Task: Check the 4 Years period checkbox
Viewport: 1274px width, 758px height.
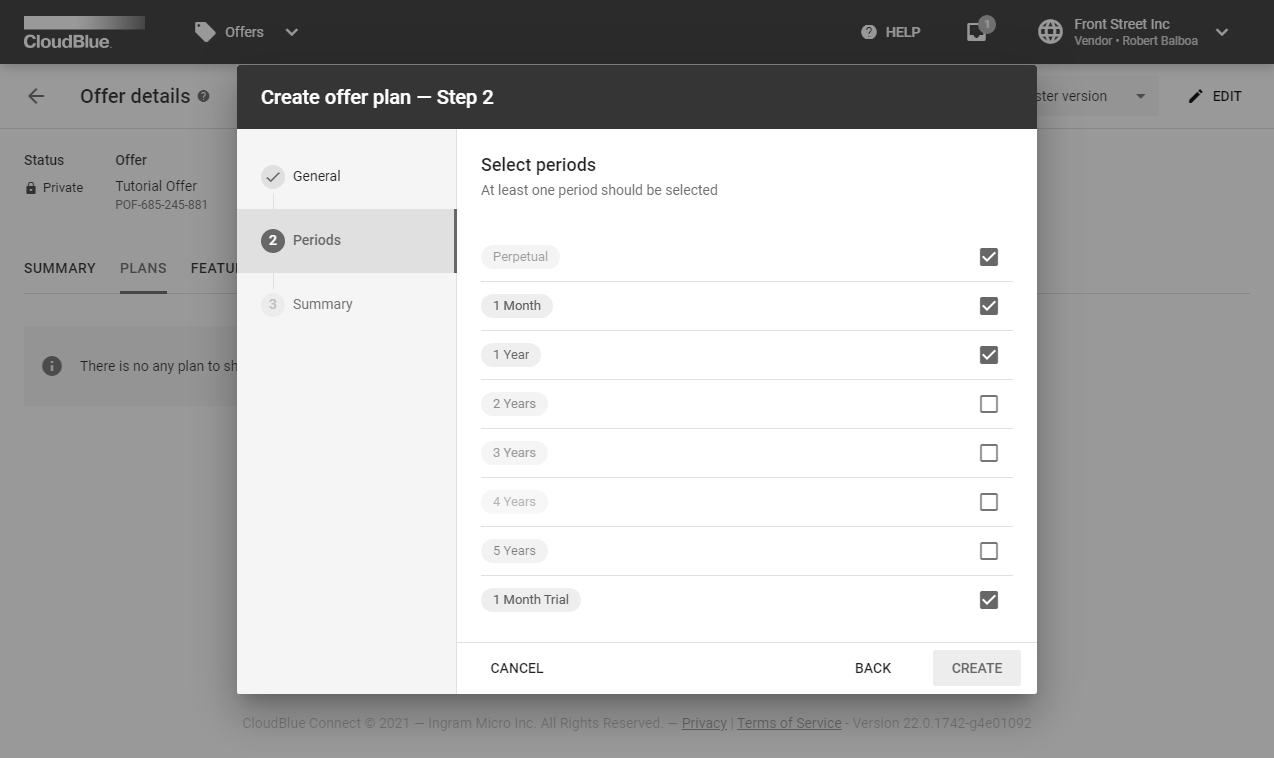Action: [x=989, y=502]
